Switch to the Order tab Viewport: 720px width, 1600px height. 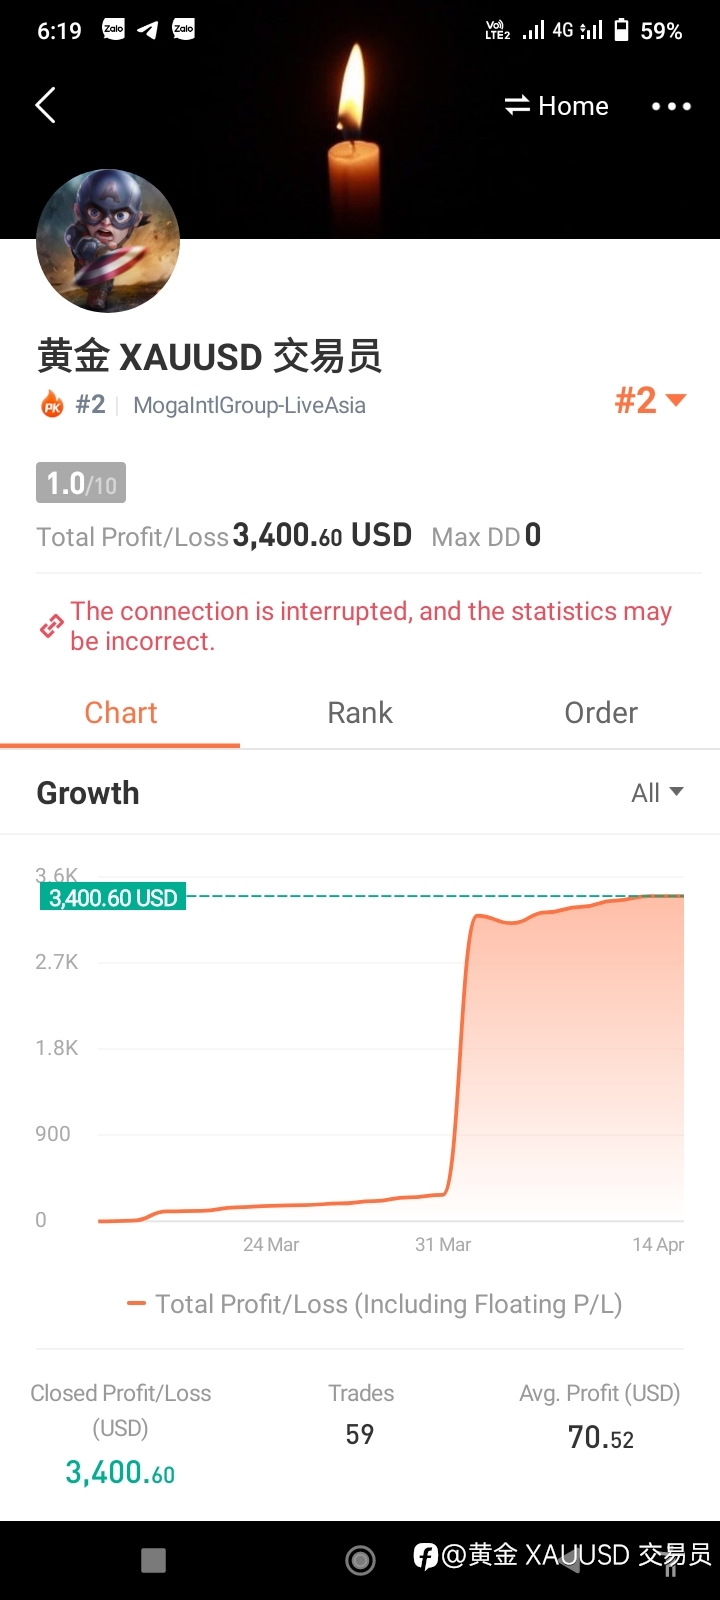click(601, 713)
